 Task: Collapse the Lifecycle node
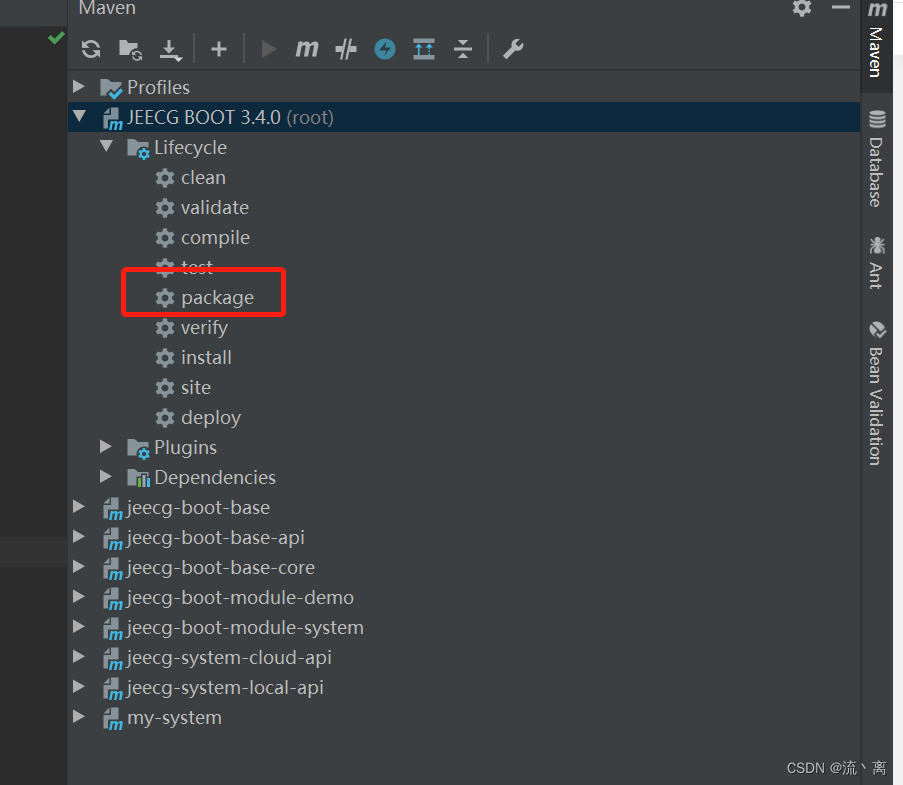coord(107,146)
